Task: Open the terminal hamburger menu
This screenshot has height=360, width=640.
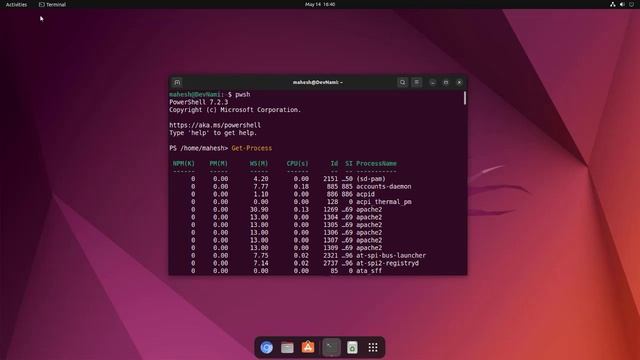Action: coord(417,82)
